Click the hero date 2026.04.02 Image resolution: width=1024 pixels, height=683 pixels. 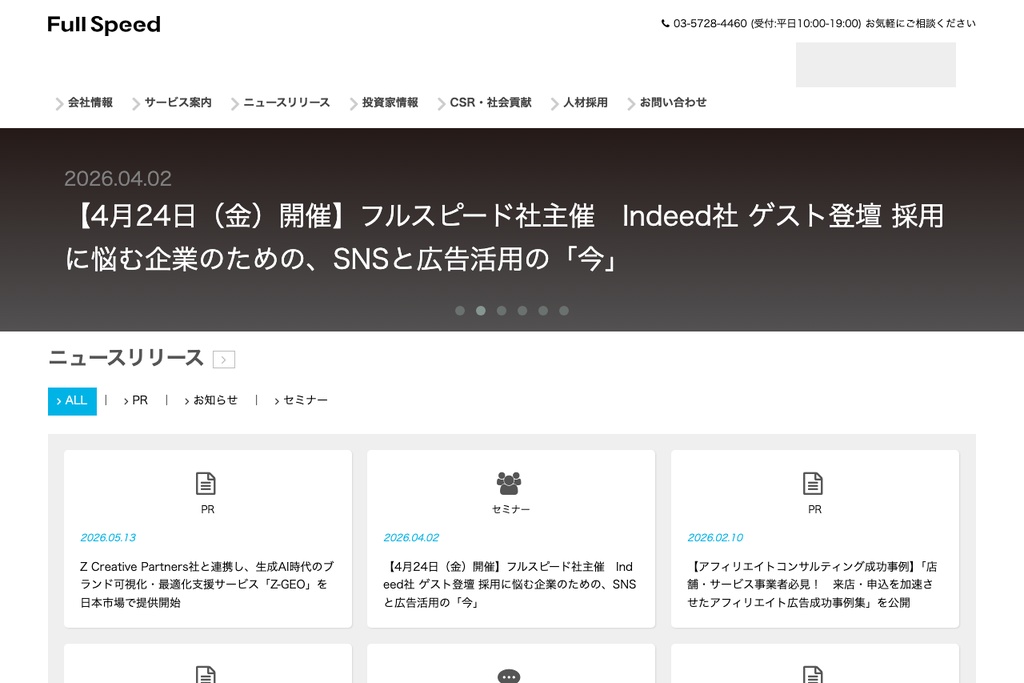118,178
